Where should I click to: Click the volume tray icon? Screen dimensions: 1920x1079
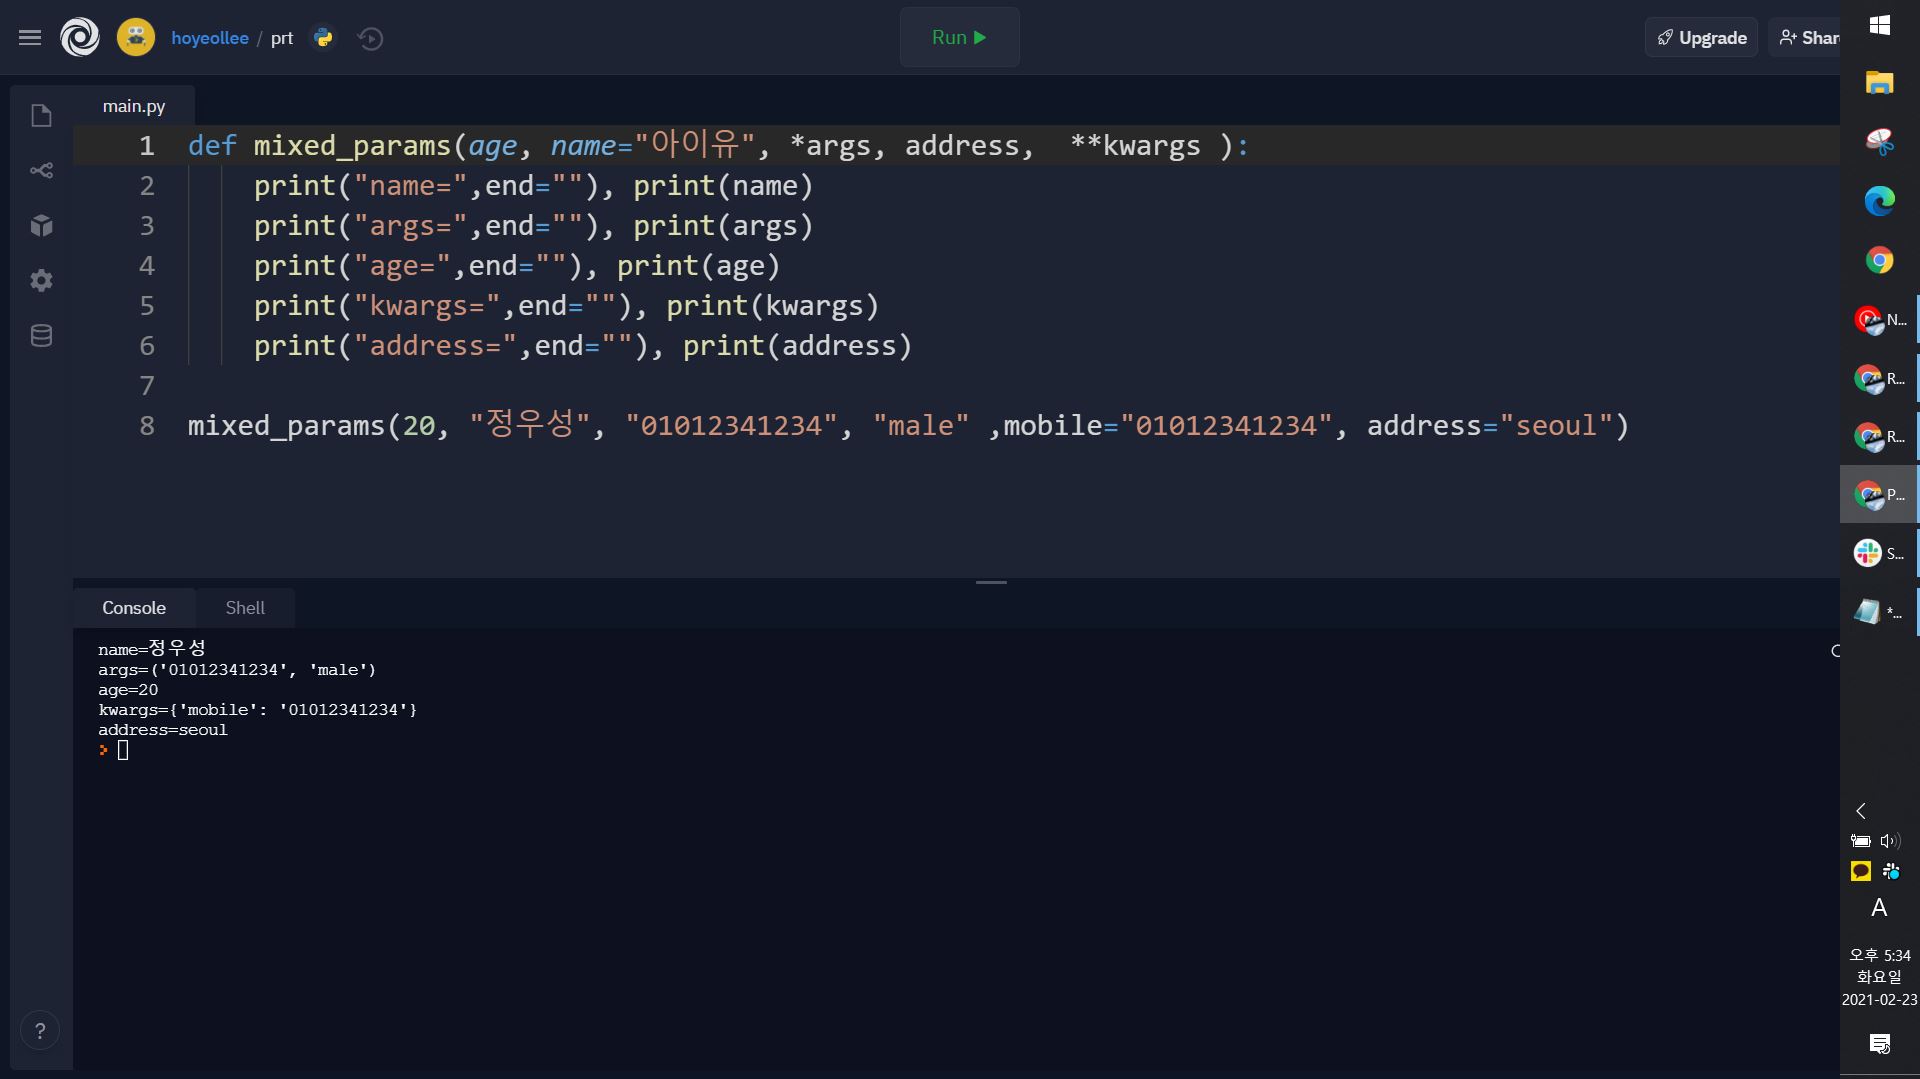[1890, 841]
